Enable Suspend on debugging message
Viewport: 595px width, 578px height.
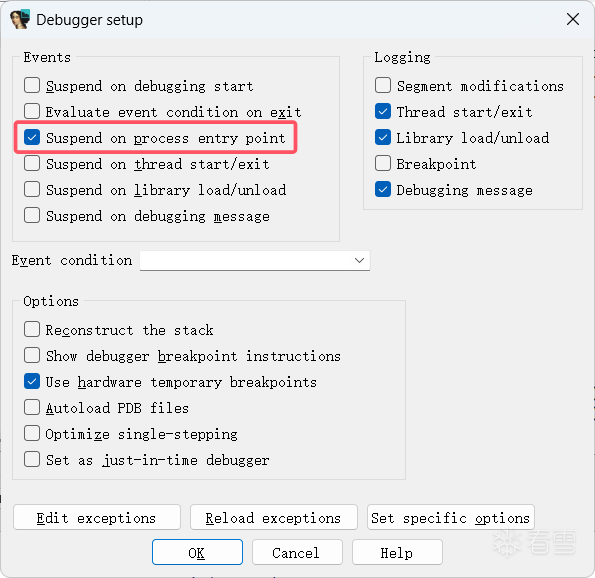pyautogui.click(x=32, y=216)
